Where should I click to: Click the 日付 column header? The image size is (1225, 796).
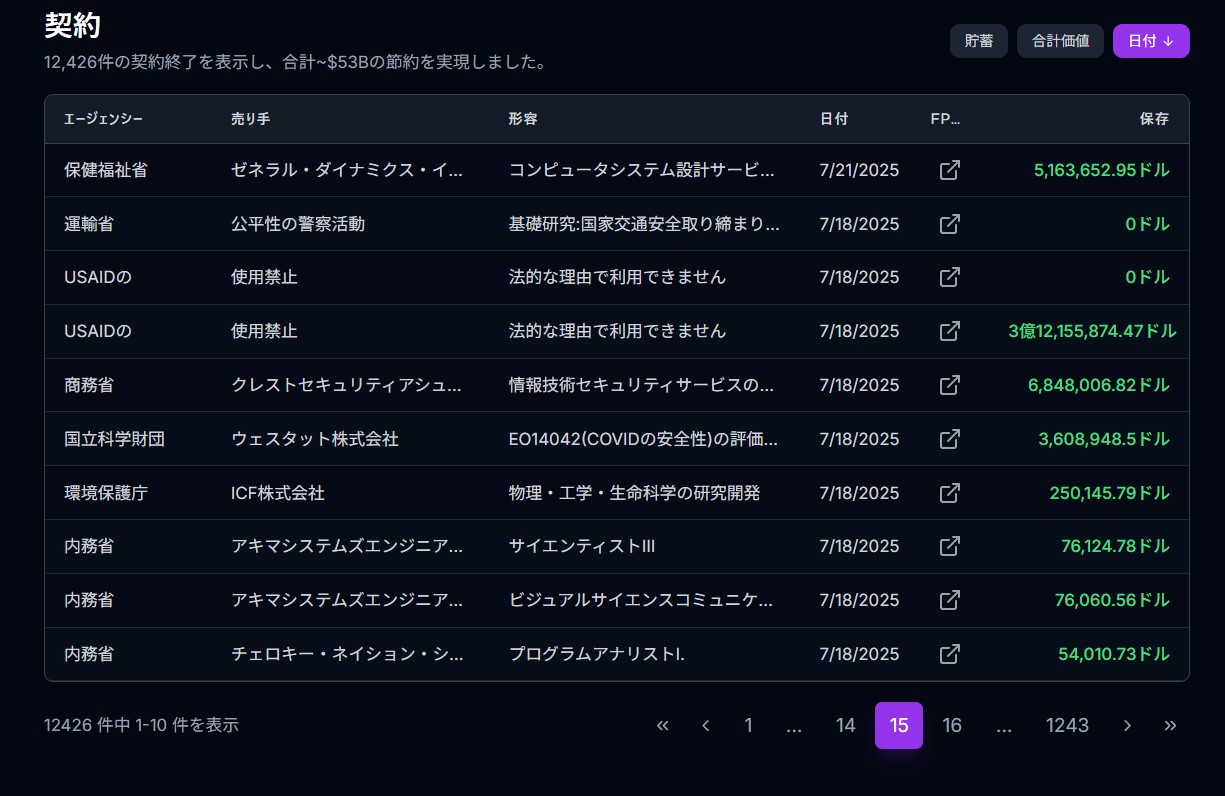(834, 119)
